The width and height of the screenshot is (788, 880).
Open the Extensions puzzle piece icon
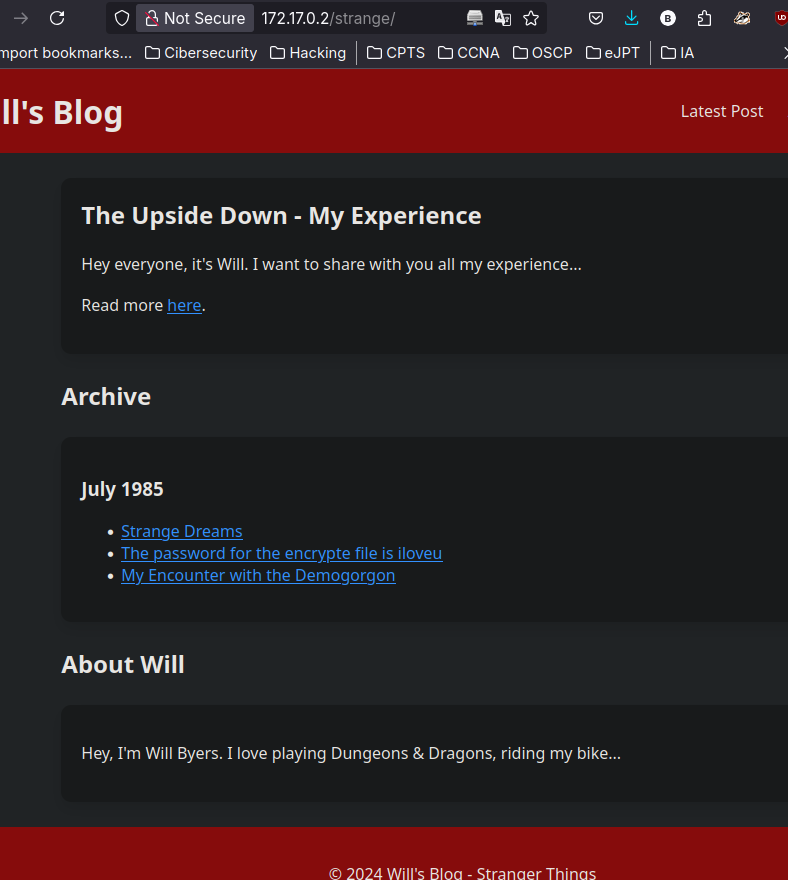point(704,18)
